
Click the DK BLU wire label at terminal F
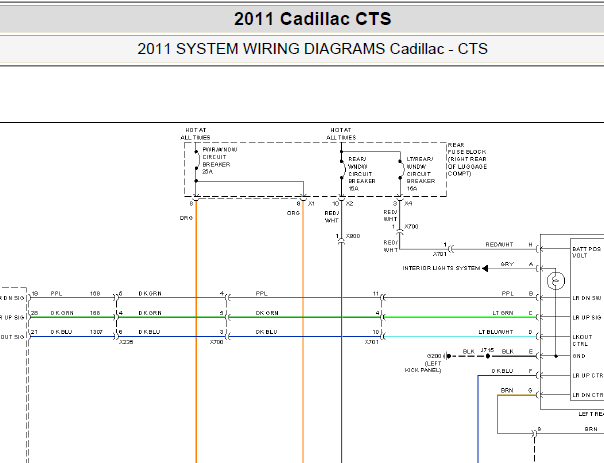point(502,371)
